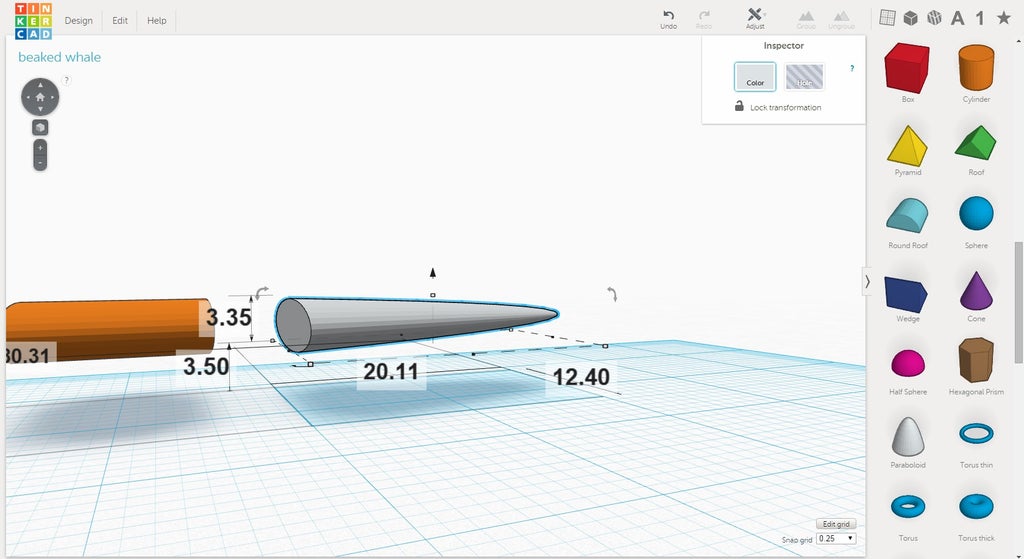Zoom out with the minus button
The image size is (1024, 559).
click(40, 163)
